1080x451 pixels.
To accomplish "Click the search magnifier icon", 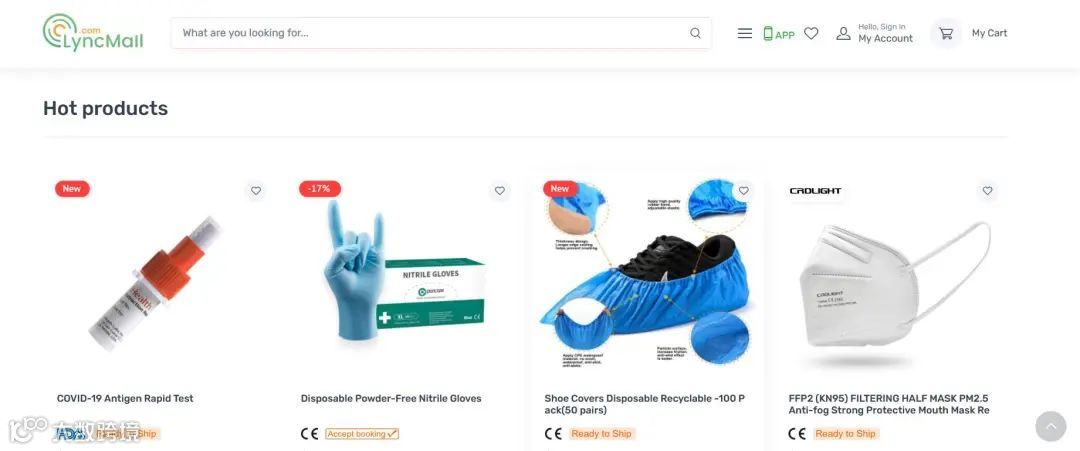I will 695,33.
